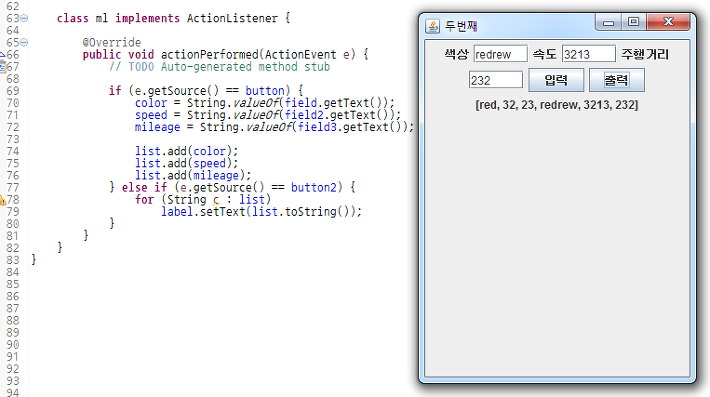Click button2 in the else if condition
Image resolution: width=710 pixels, height=397 pixels.
click(313, 187)
